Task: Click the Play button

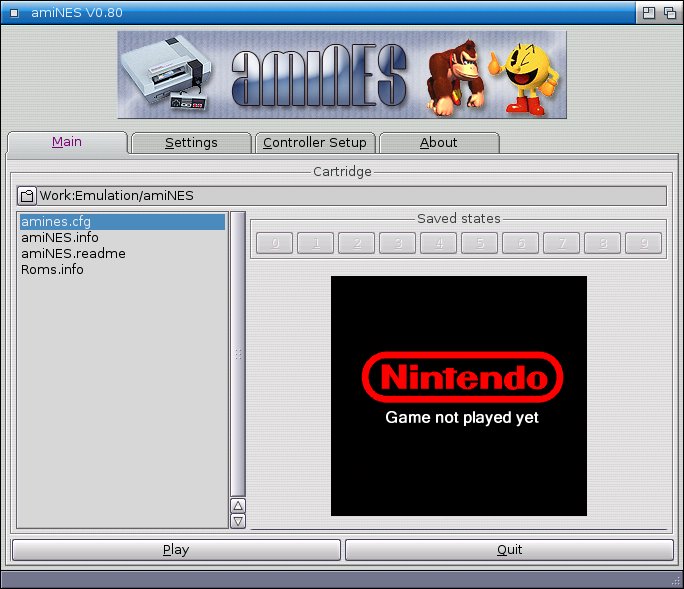Action: pos(176,550)
